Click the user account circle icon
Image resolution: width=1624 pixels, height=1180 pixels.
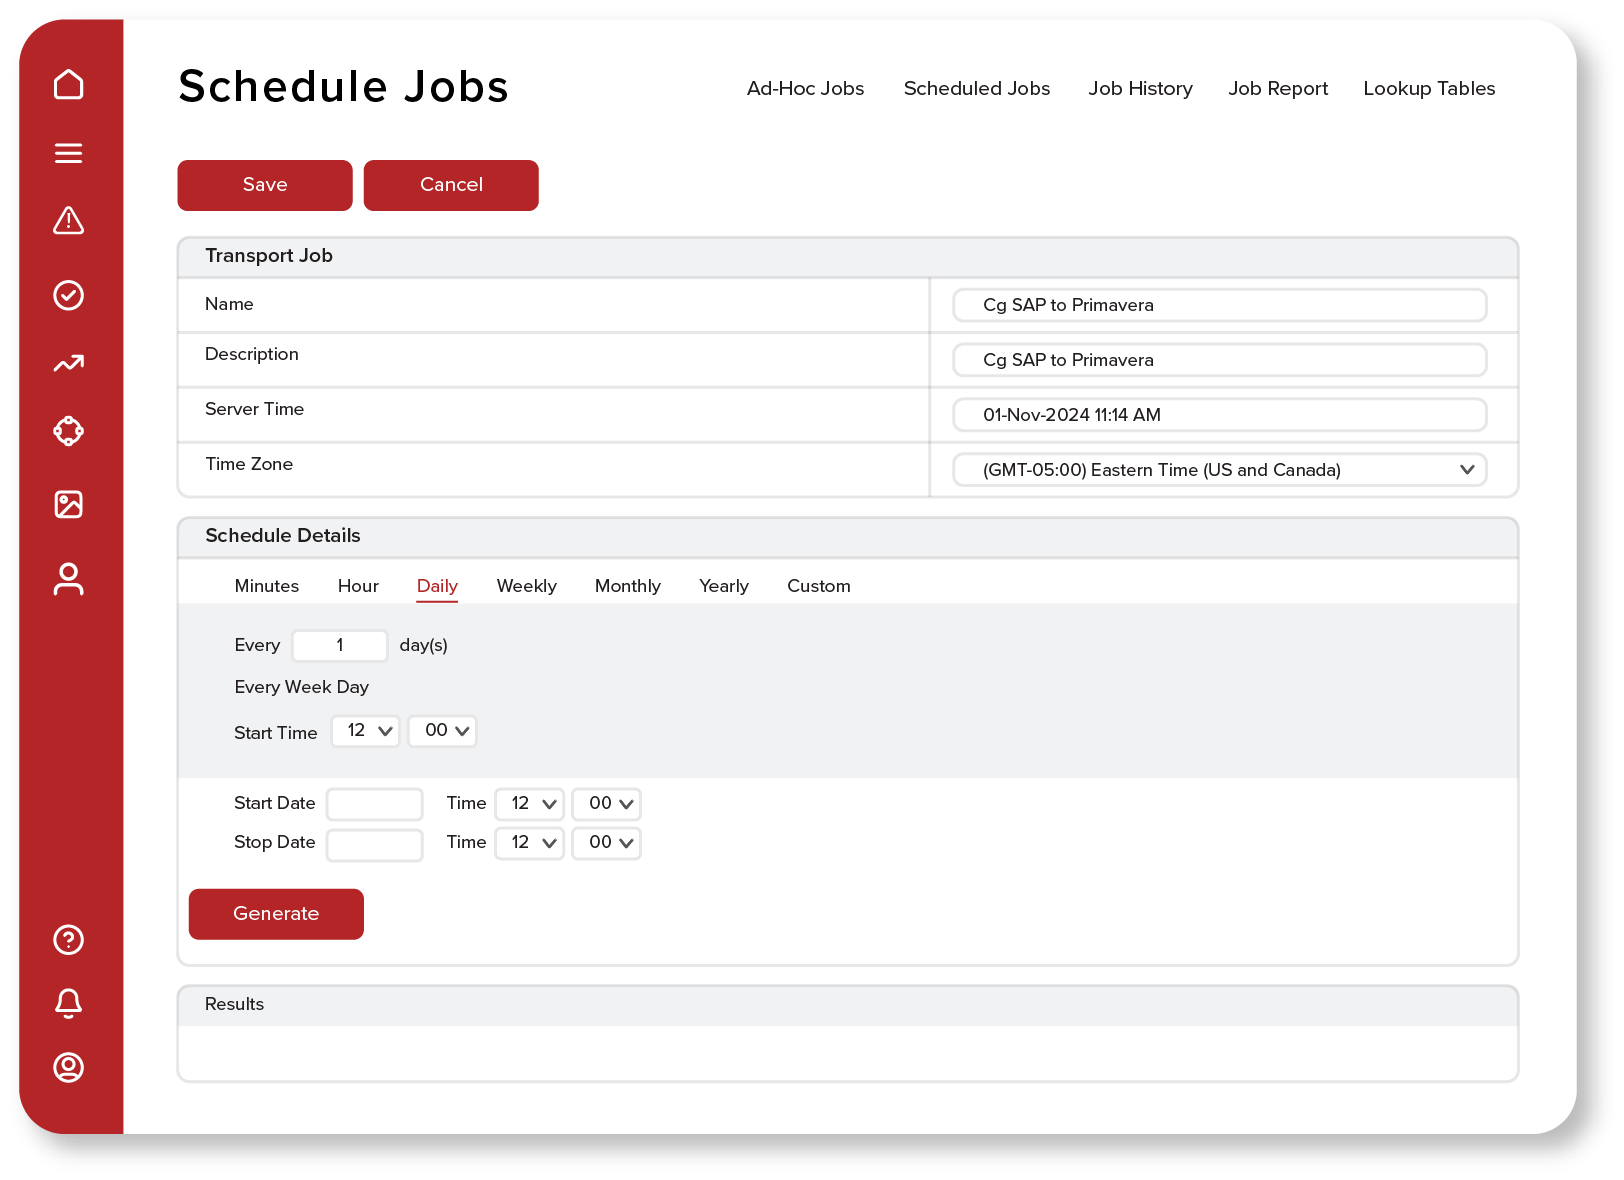(68, 1067)
